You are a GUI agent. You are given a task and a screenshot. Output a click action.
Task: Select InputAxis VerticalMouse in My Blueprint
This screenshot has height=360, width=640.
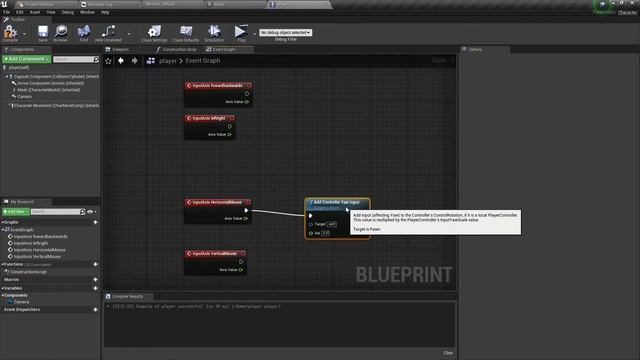click(37, 257)
